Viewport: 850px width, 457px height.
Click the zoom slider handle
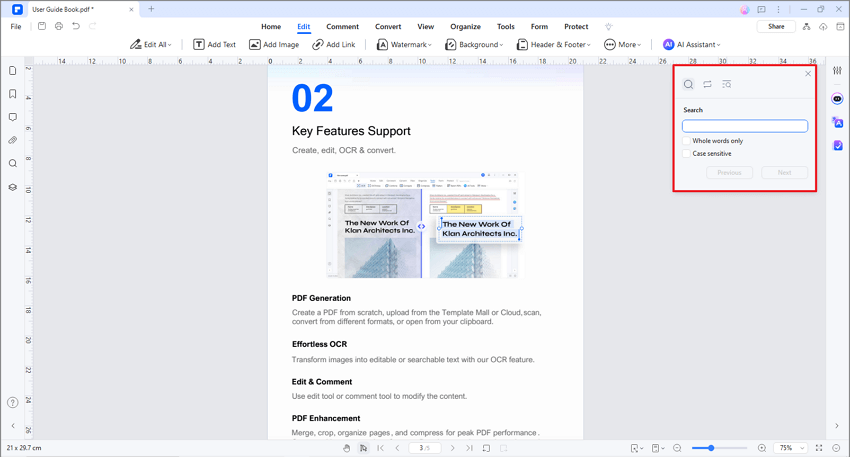(711, 448)
